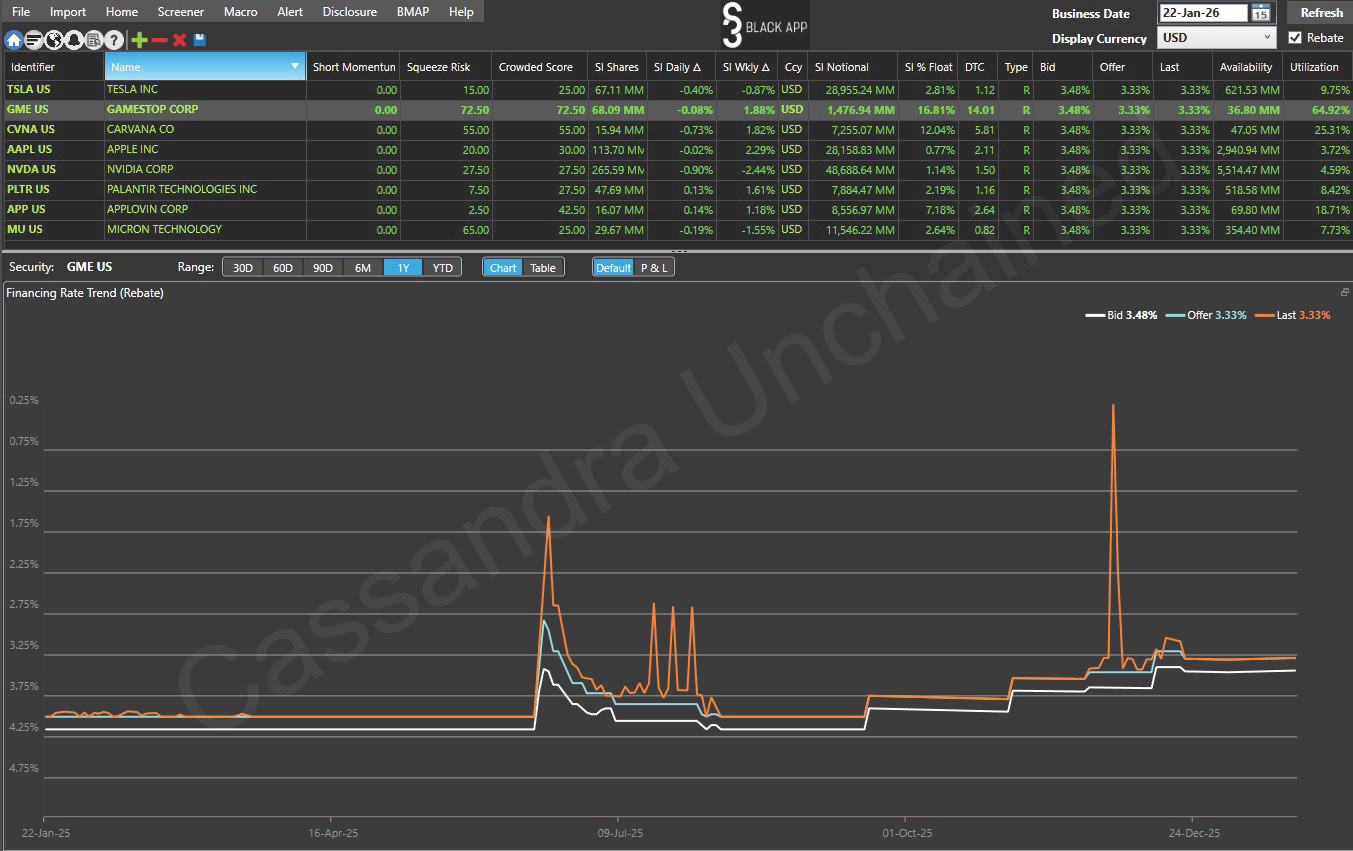Click the orange Last legend entry
The image size is (1353, 851).
(1291, 315)
